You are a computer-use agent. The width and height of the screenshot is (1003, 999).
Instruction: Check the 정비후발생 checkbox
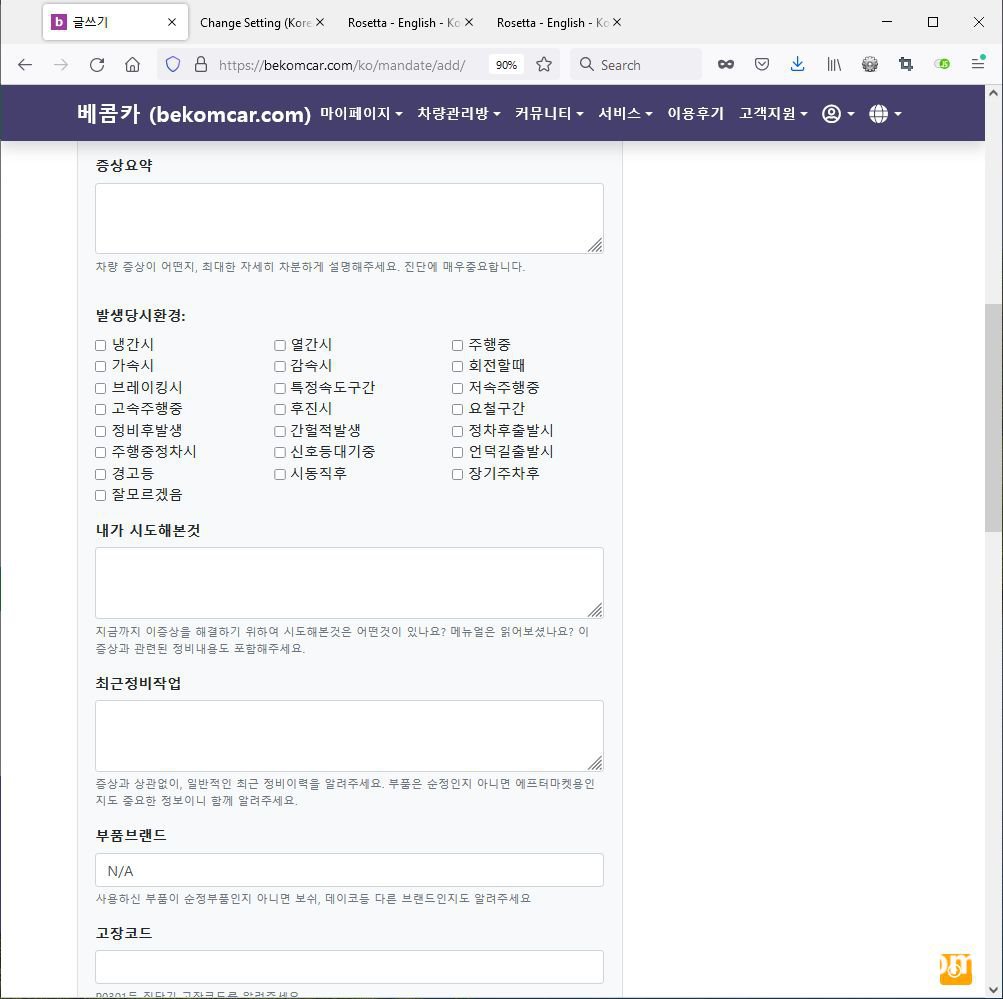pos(100,431)
